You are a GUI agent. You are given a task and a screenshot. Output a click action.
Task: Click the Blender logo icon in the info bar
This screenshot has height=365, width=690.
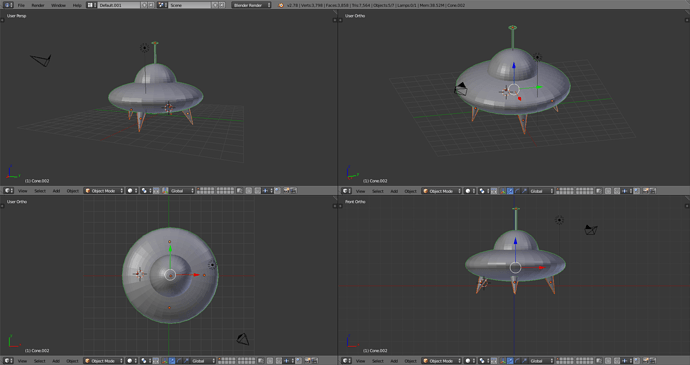(x=281, y=5)
